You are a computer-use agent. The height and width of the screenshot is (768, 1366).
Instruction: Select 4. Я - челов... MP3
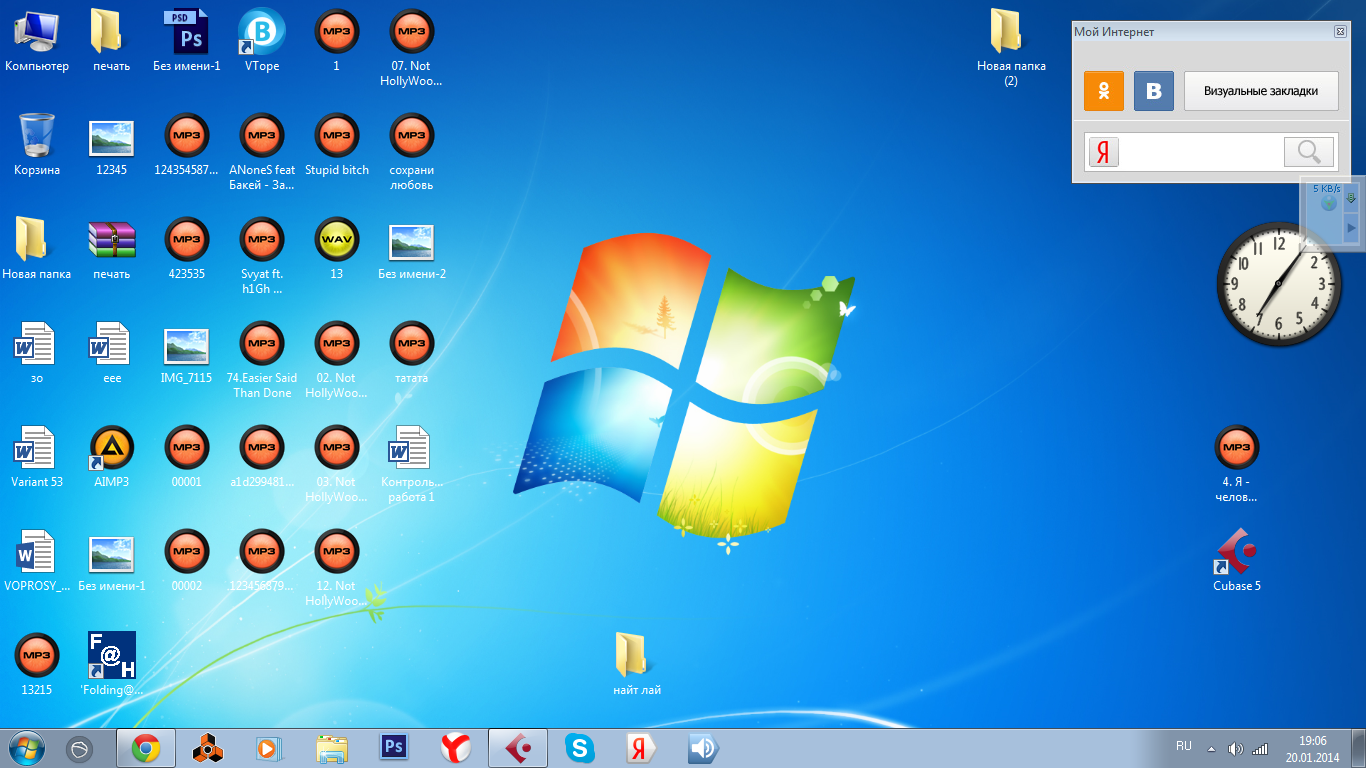(1237, 464)
